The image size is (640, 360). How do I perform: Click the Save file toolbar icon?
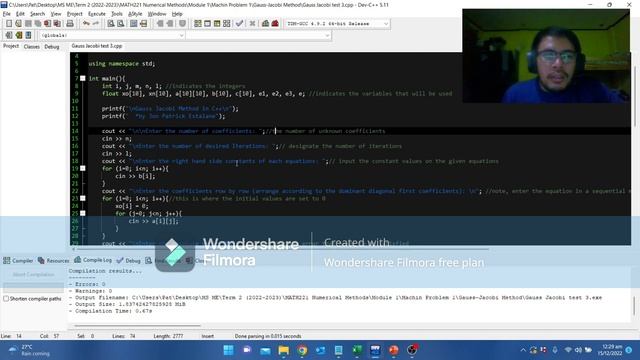[x=28, y=24]
